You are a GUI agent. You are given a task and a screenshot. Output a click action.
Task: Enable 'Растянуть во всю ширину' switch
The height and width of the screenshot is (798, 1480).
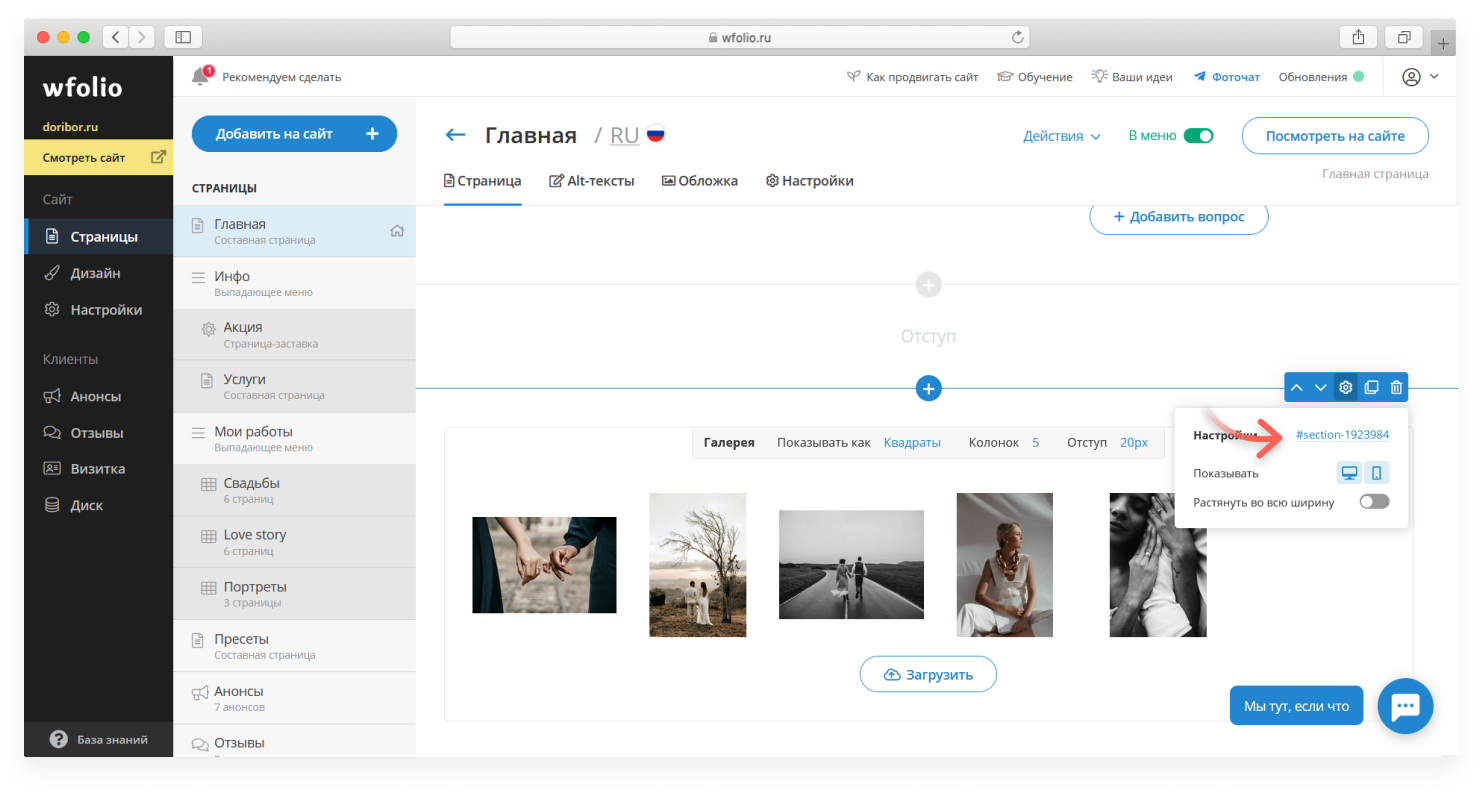pos(1374,502)
